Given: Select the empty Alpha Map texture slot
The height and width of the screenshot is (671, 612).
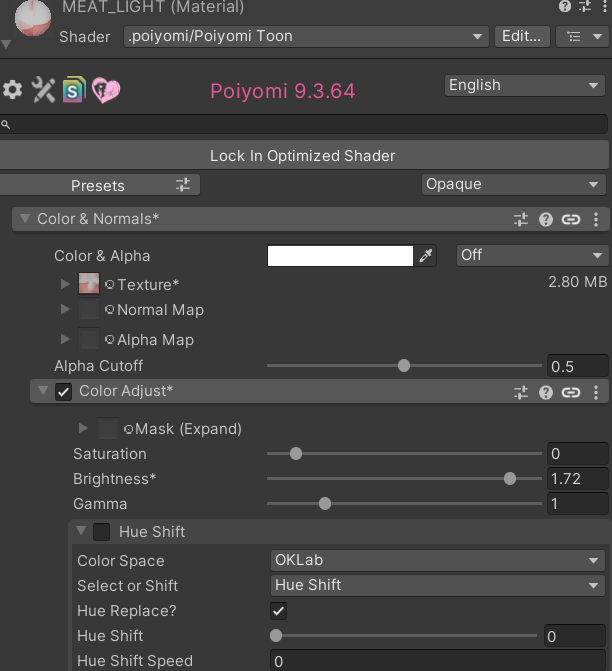Looking at the screenshot, I should (x=89, y=339).
